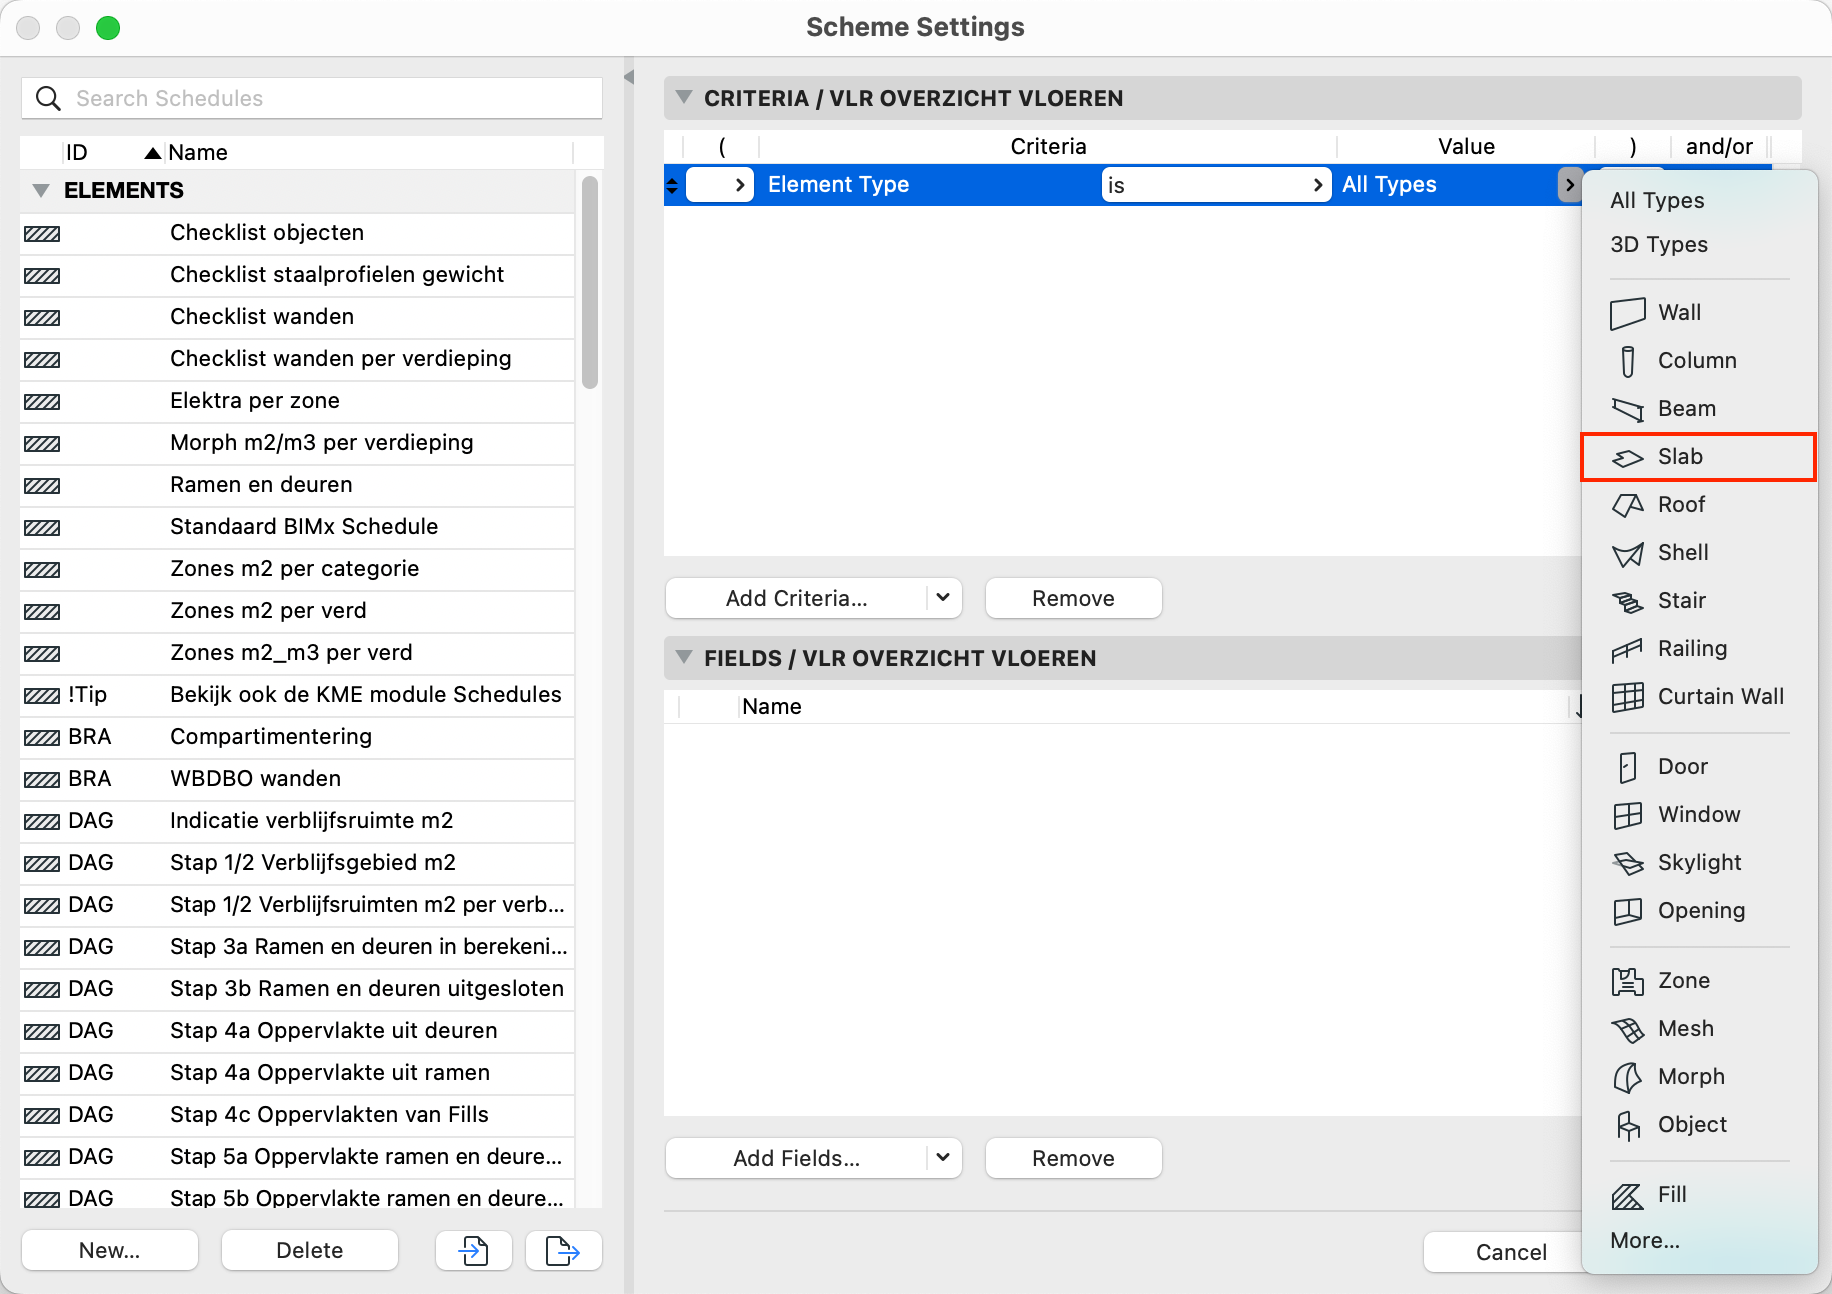Image resolution: width=1832 pixels, height=1294 pixels.
Task: Collapse the left schedules pane arrow
Action: (629, 77)
